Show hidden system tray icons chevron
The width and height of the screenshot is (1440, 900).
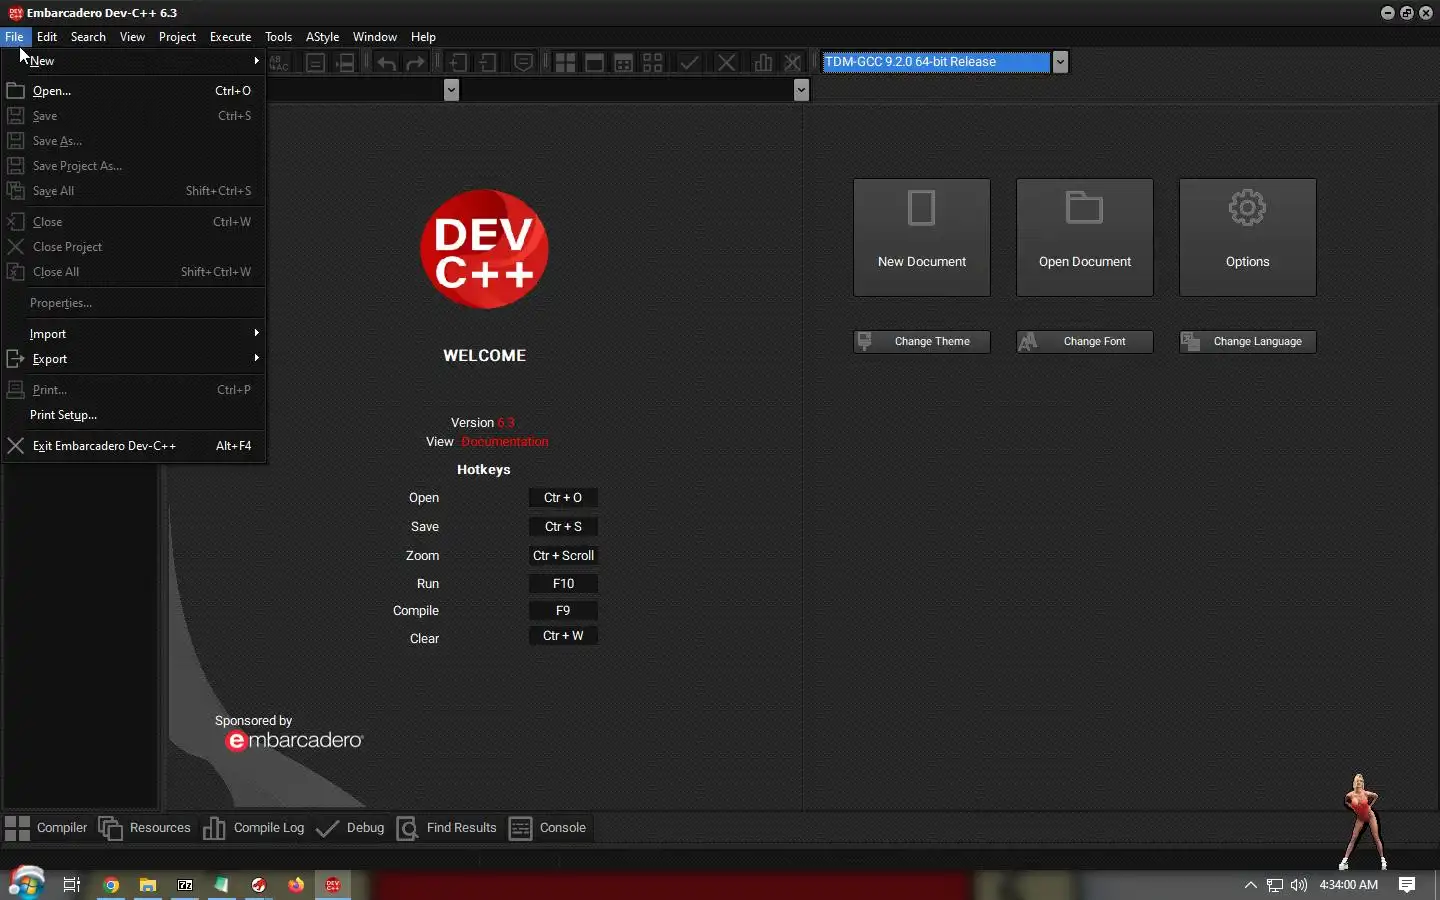pyautogui.click(x=1250, y=885)
